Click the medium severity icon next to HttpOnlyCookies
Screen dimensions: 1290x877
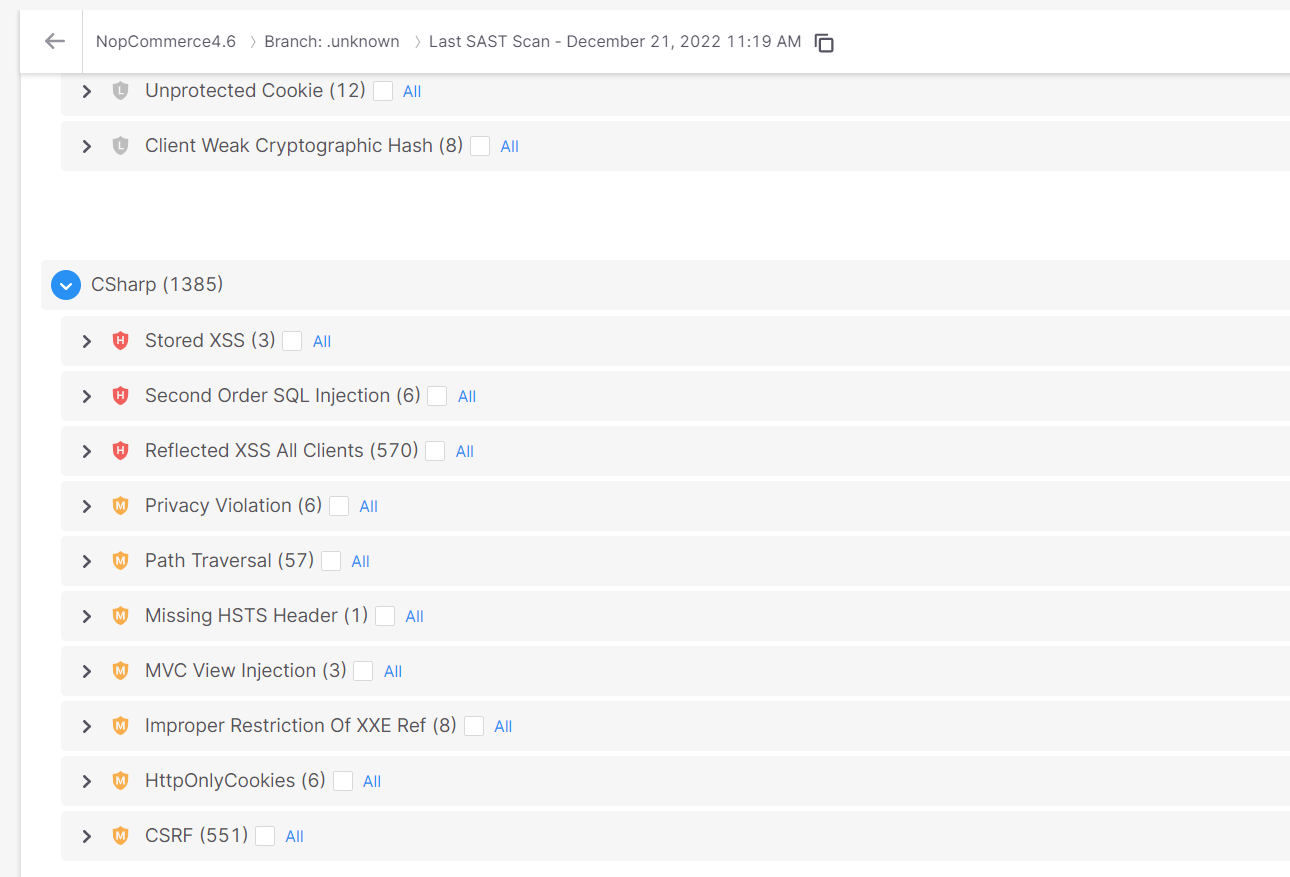tap(120, 781)
